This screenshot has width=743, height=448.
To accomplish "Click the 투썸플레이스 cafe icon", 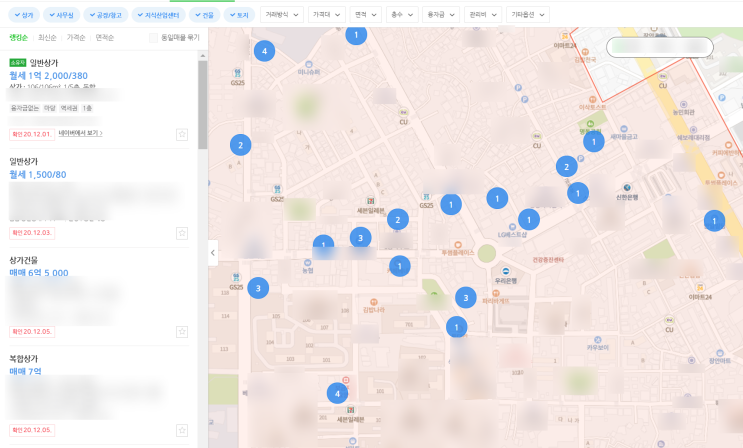I will tap(458, 245).
